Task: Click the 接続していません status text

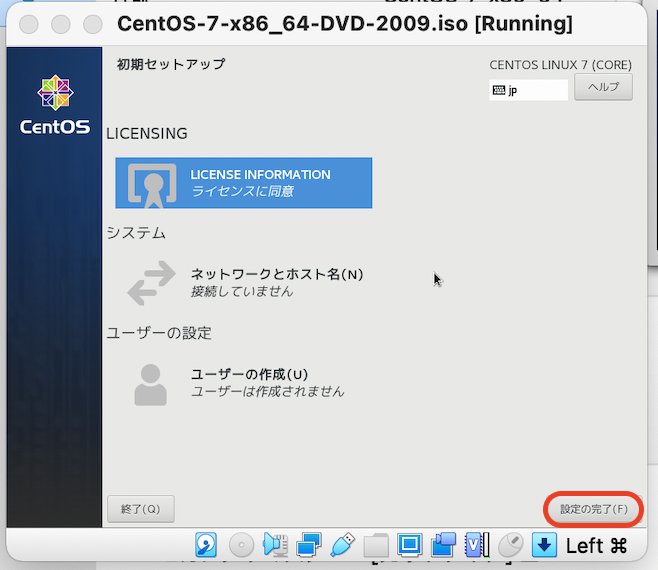Action: [x=242, y=291]
